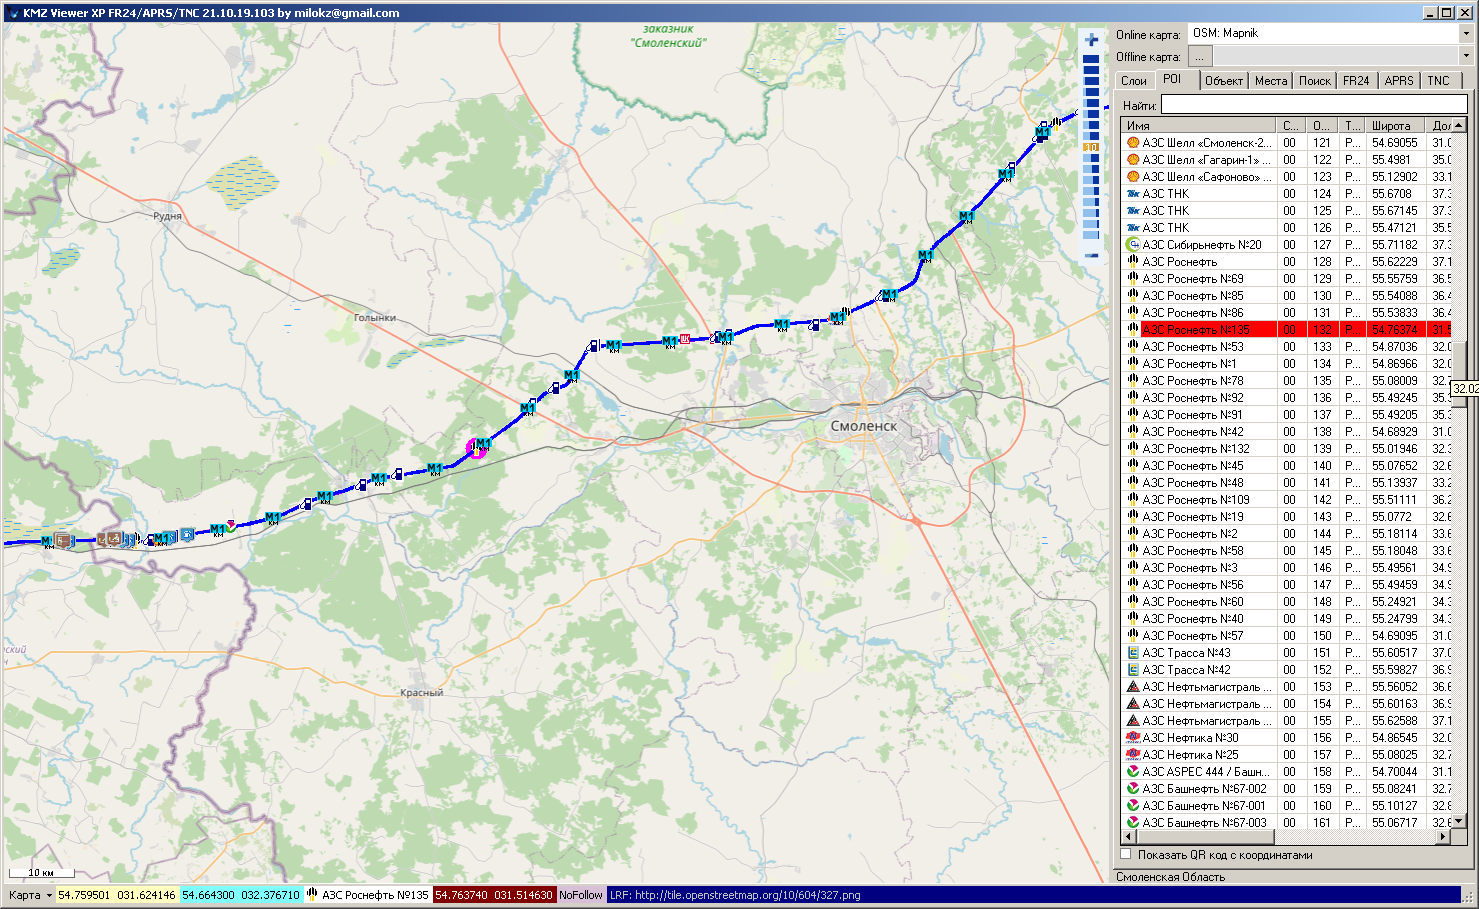The width and height of the screenshot is (1479, 909).
Task: Click 'Смоленская Область' label
Action: coord(1170,877)
